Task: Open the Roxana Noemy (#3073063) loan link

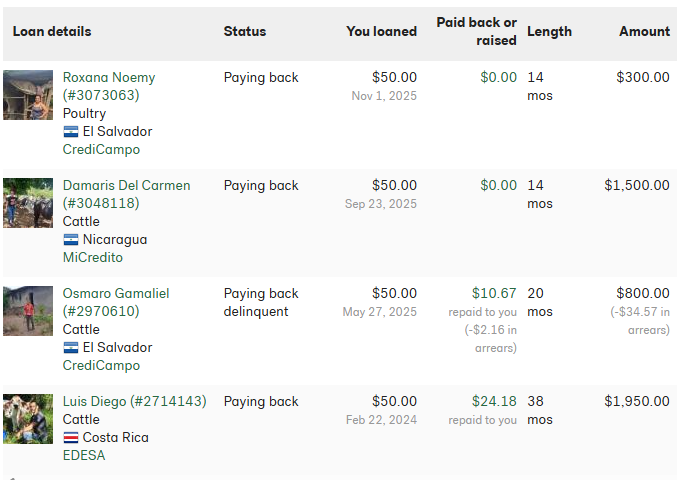Action: 109,86
